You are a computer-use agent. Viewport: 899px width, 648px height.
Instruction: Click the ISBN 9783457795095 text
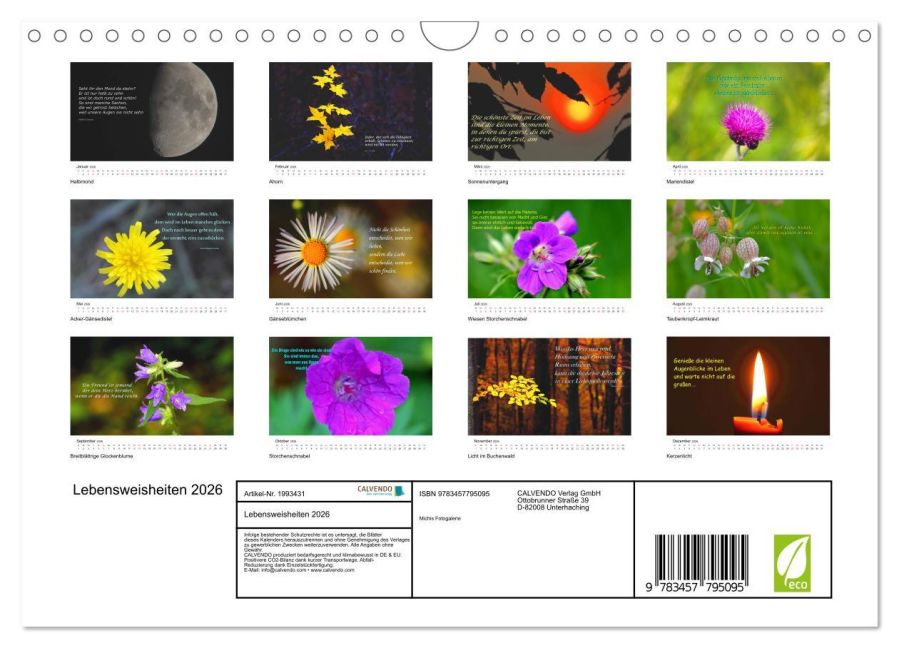click(x=454, y=493)
